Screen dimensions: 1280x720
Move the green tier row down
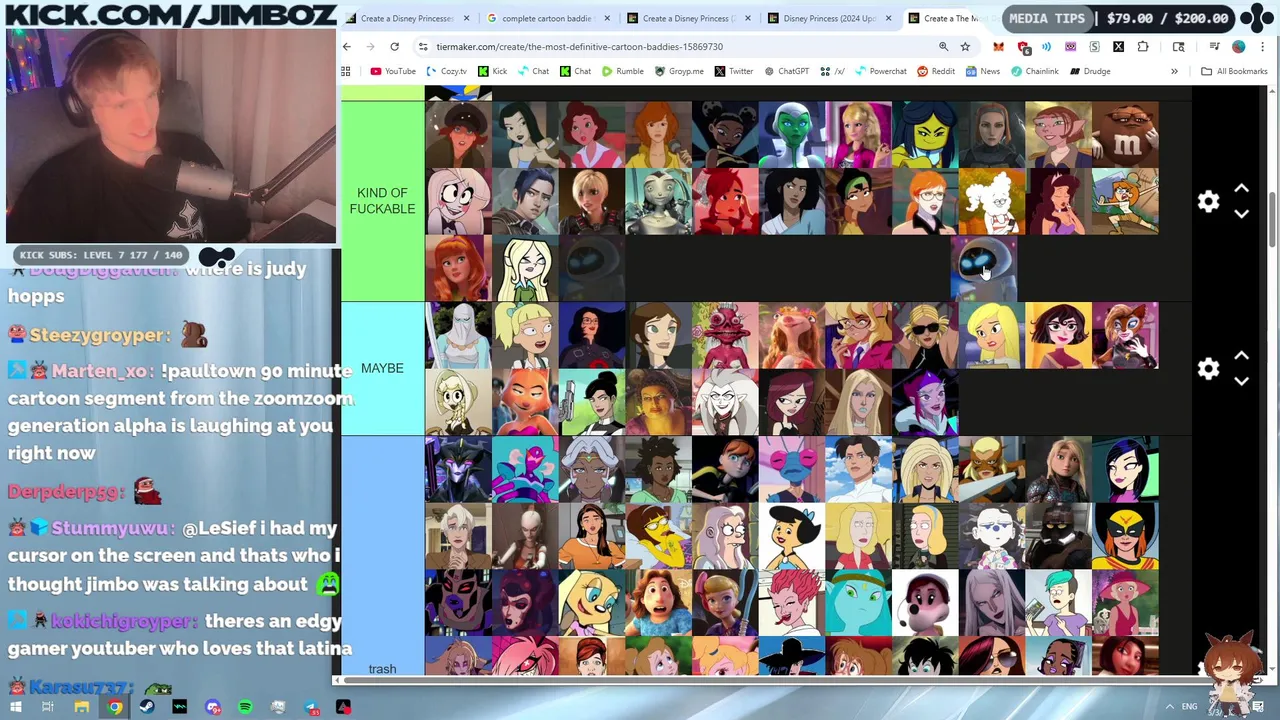click(x=1241, y=214)
